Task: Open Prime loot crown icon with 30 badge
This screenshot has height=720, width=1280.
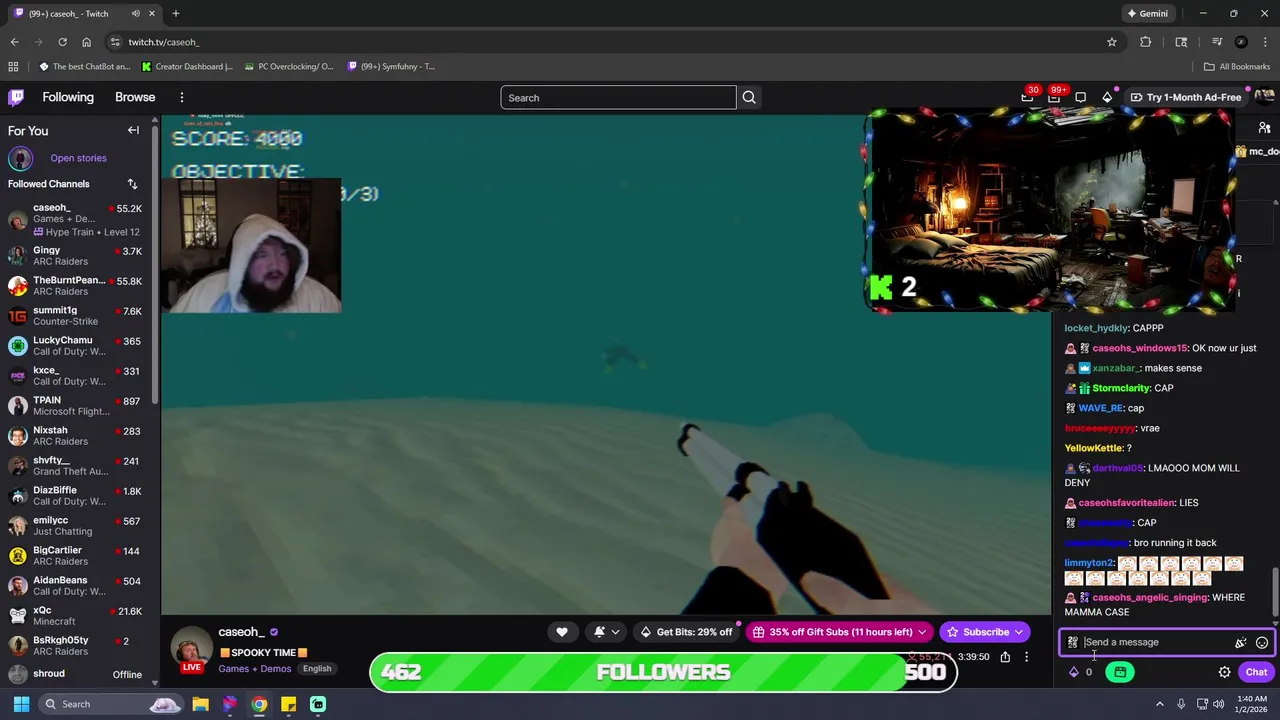Action: point(1027,97)
